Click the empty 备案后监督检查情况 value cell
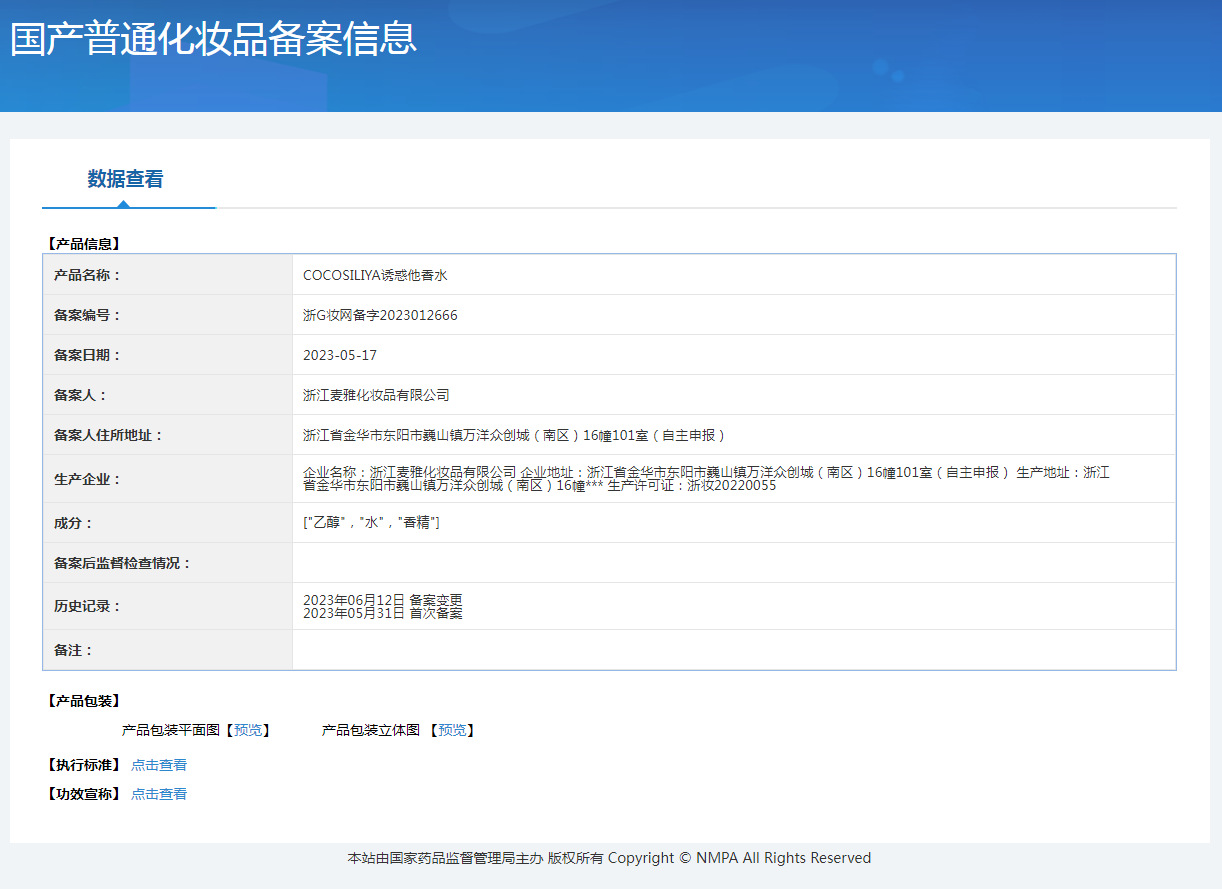This screenshot has width=1222, height=889. [733, 563]
